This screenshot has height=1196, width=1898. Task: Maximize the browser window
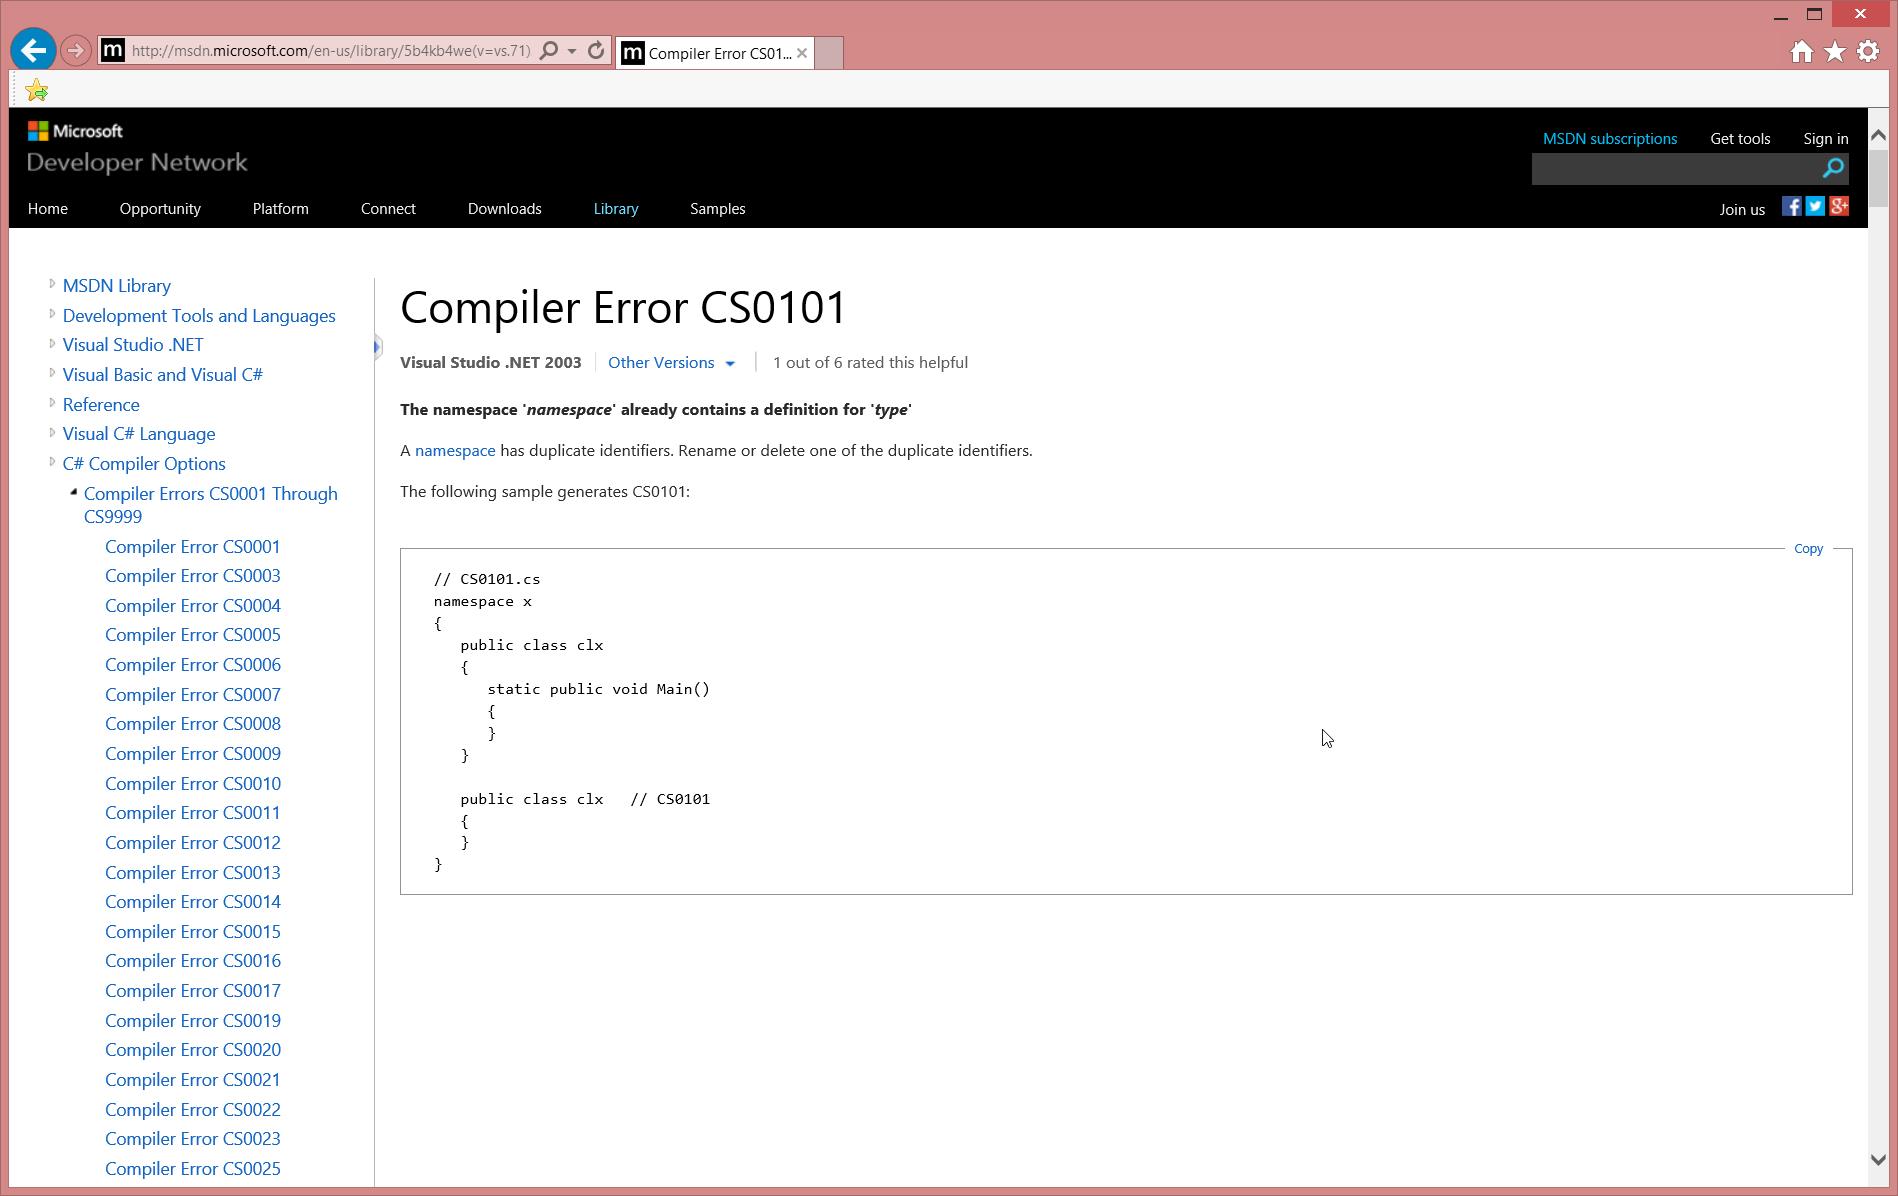tap(1815, 15)
